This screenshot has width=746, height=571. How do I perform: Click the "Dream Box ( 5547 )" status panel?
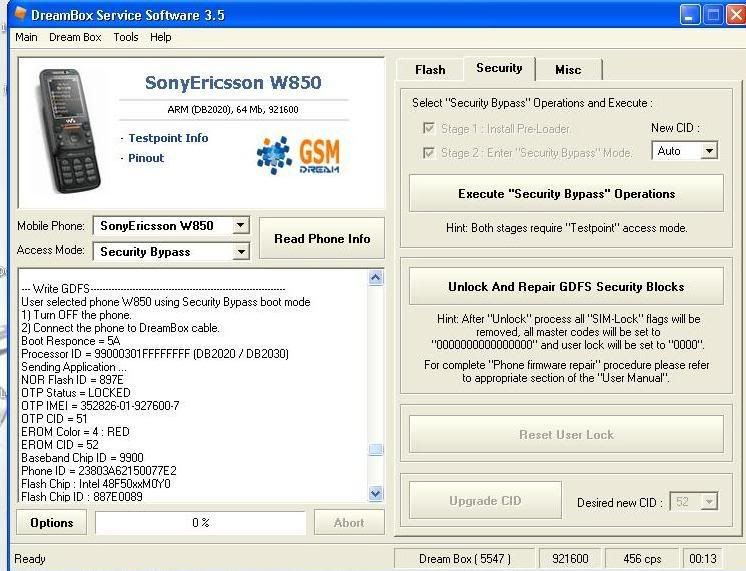click(464, 559)
